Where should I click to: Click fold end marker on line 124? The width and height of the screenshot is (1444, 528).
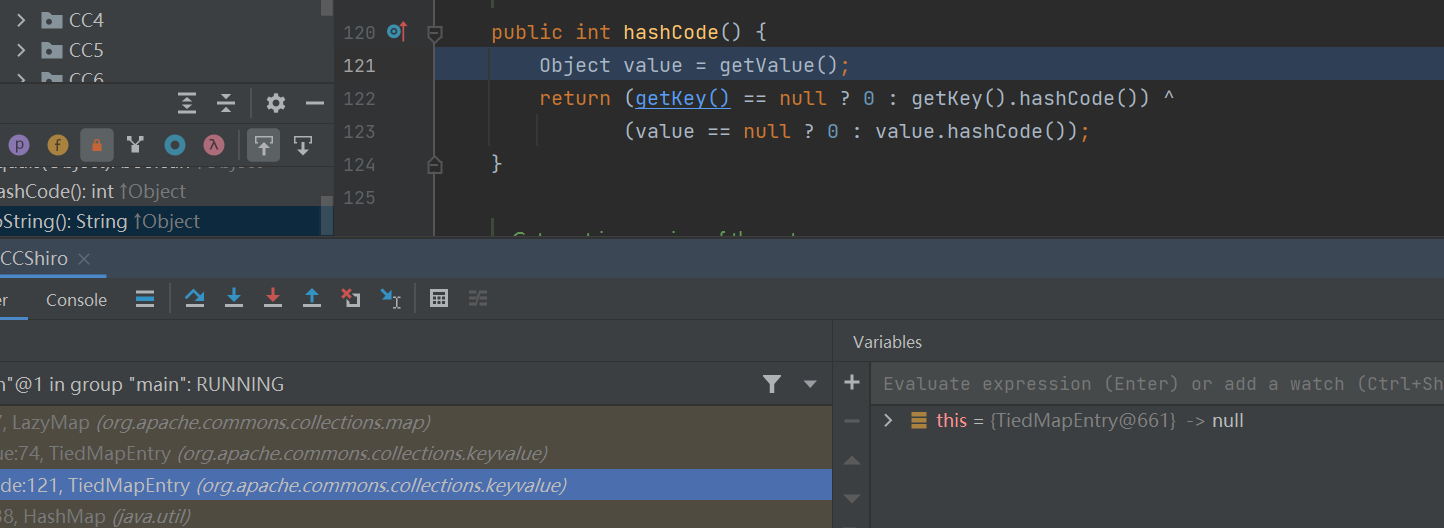pos(434,164)
